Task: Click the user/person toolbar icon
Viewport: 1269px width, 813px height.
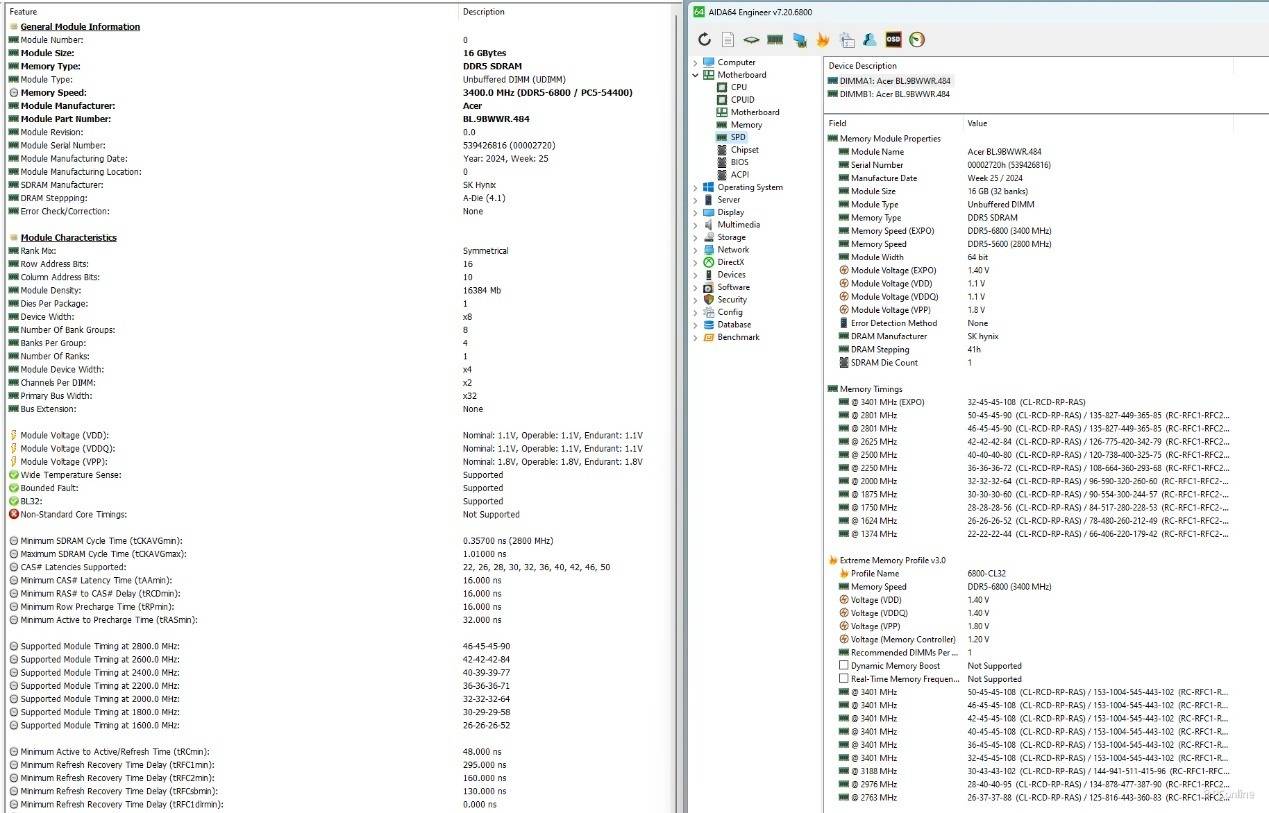Action: [x=870, y=40]
